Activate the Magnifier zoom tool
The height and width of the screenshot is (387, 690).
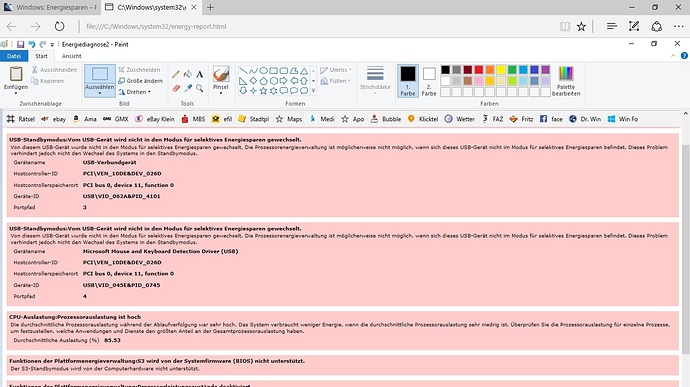pos(200,88)
